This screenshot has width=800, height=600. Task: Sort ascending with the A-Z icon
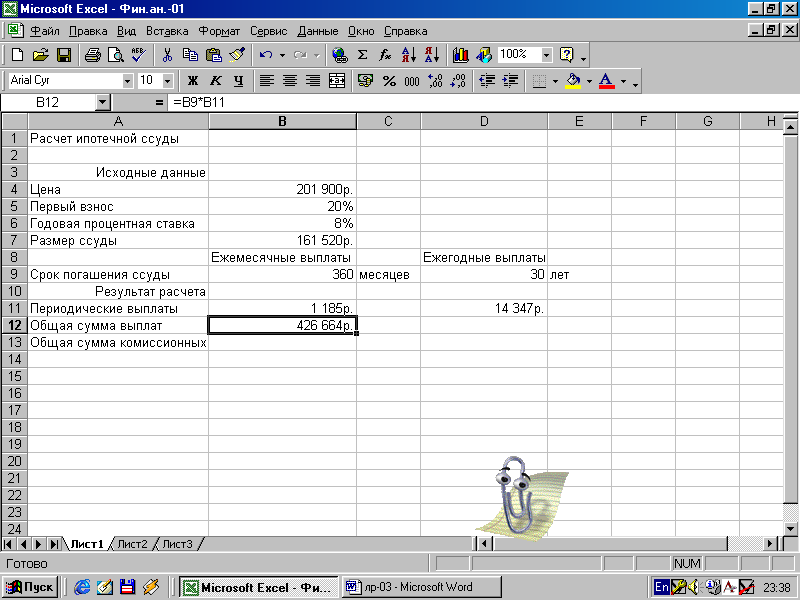409,55
